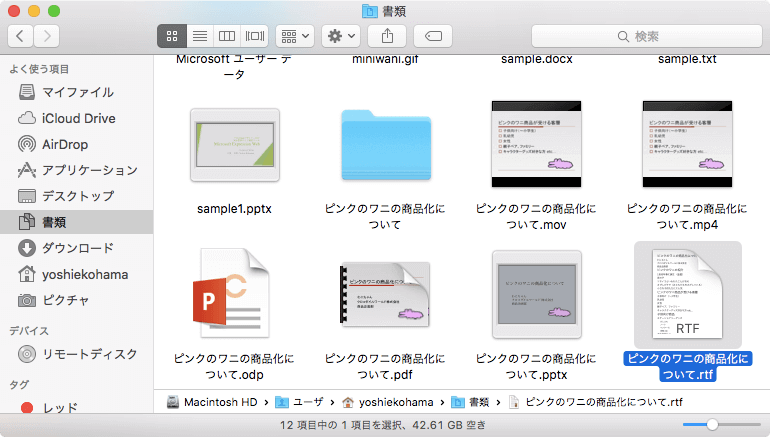Click the Share toolbar button
The width and height of the screenshot is (770, 437).
pyautogui.click(x=387, y=36)
